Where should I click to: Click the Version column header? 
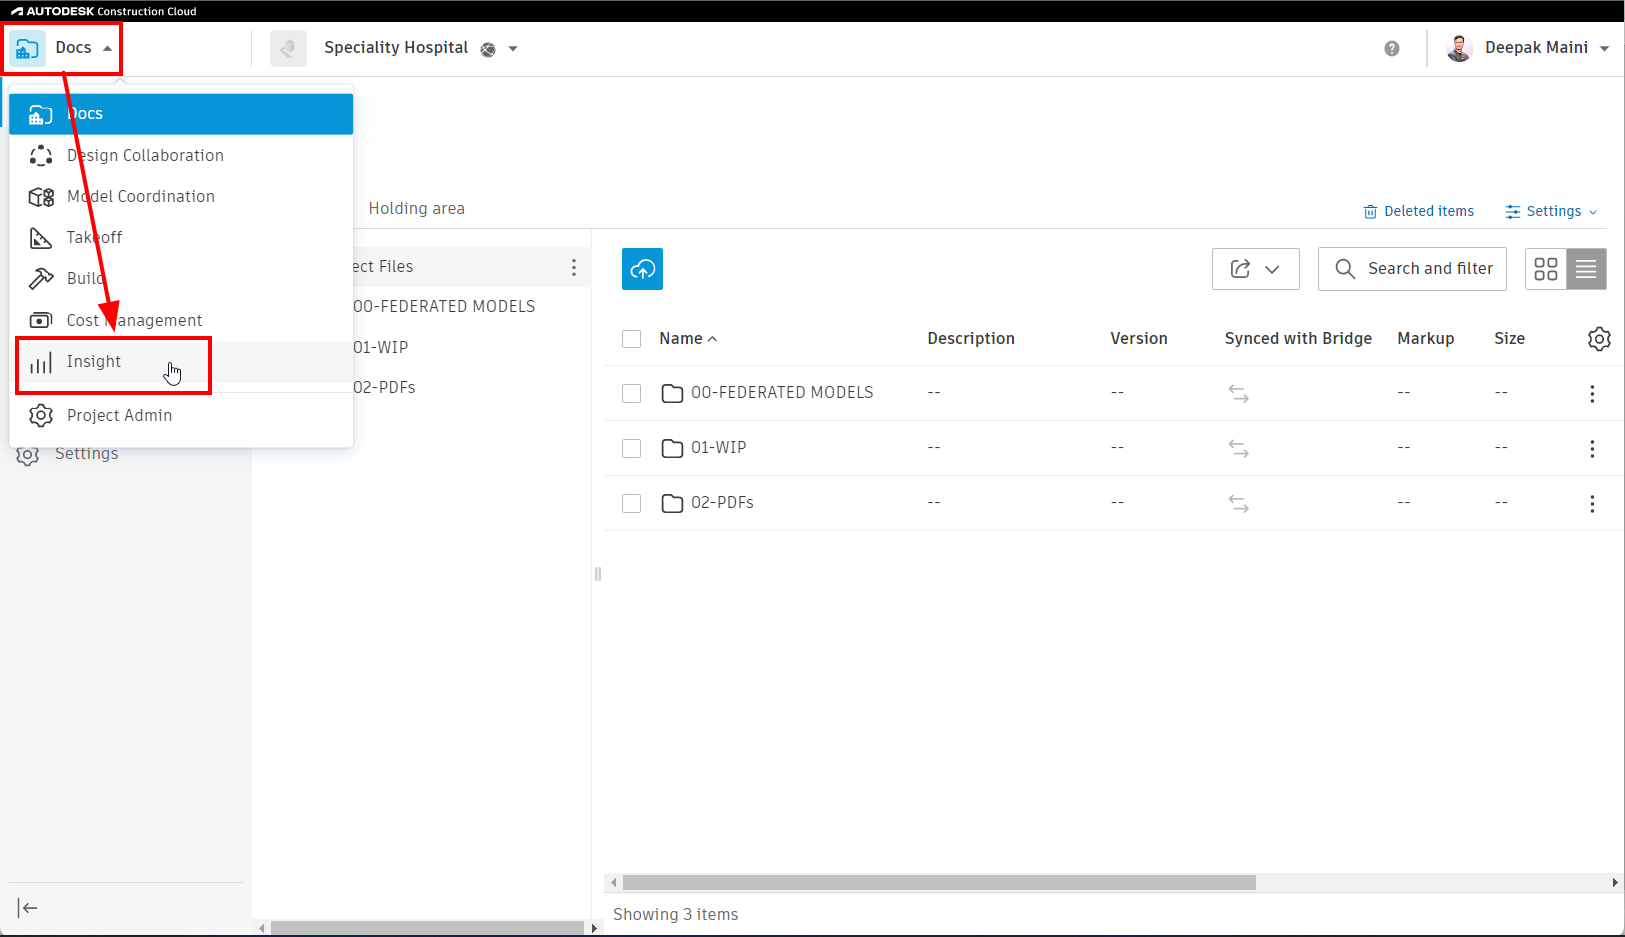(1139, 339)
